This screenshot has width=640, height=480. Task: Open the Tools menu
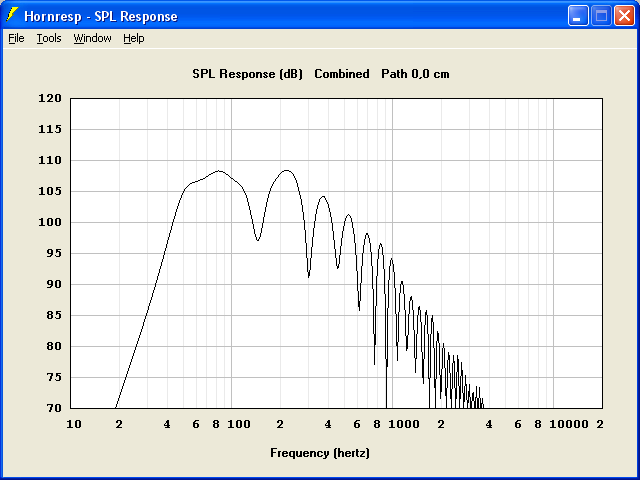coord(49,38)
